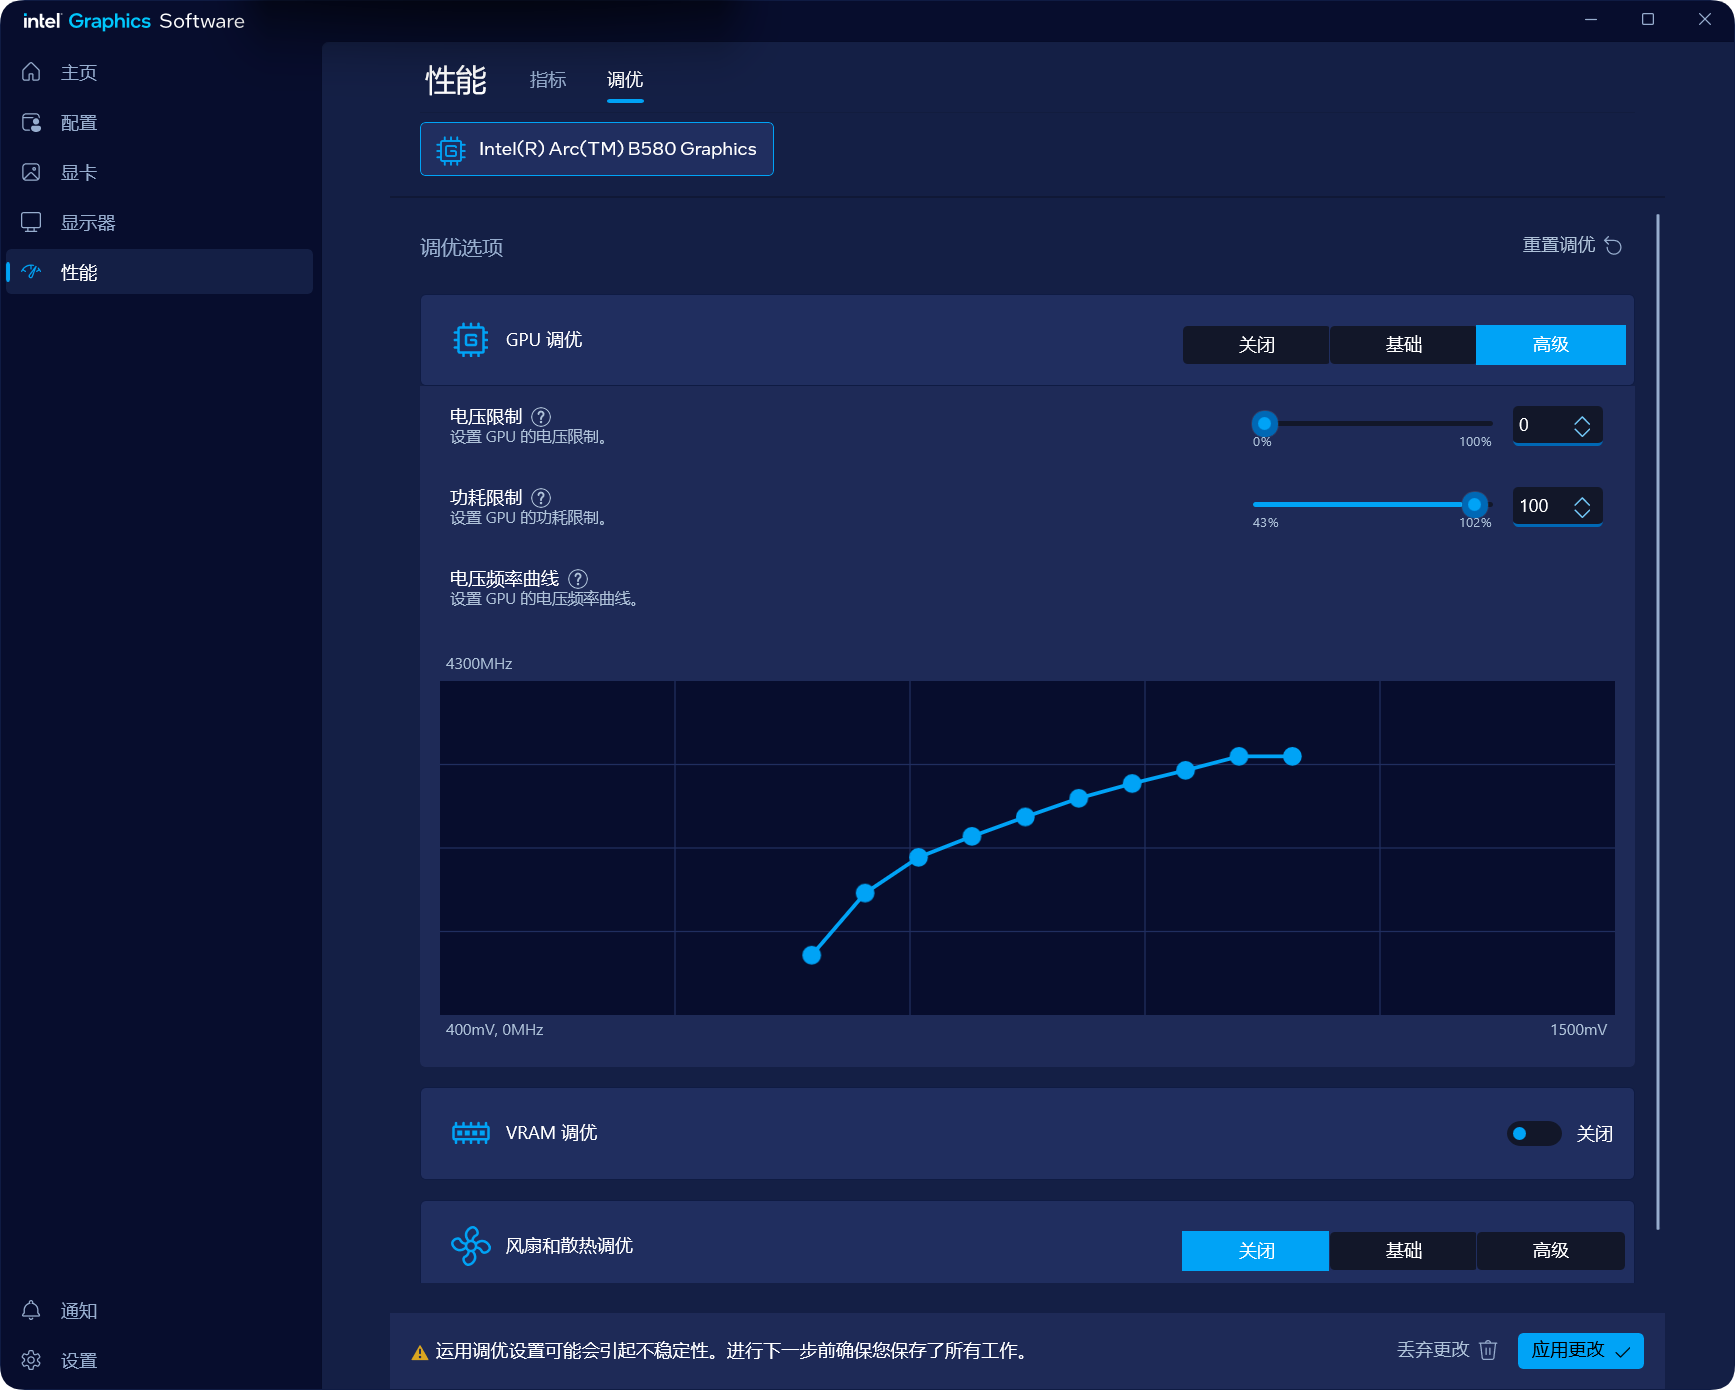Set 风扇和散热调优 mode to 高级
The height and width of the screenshot is (1390, 1735).
tap(1550, 1251)
